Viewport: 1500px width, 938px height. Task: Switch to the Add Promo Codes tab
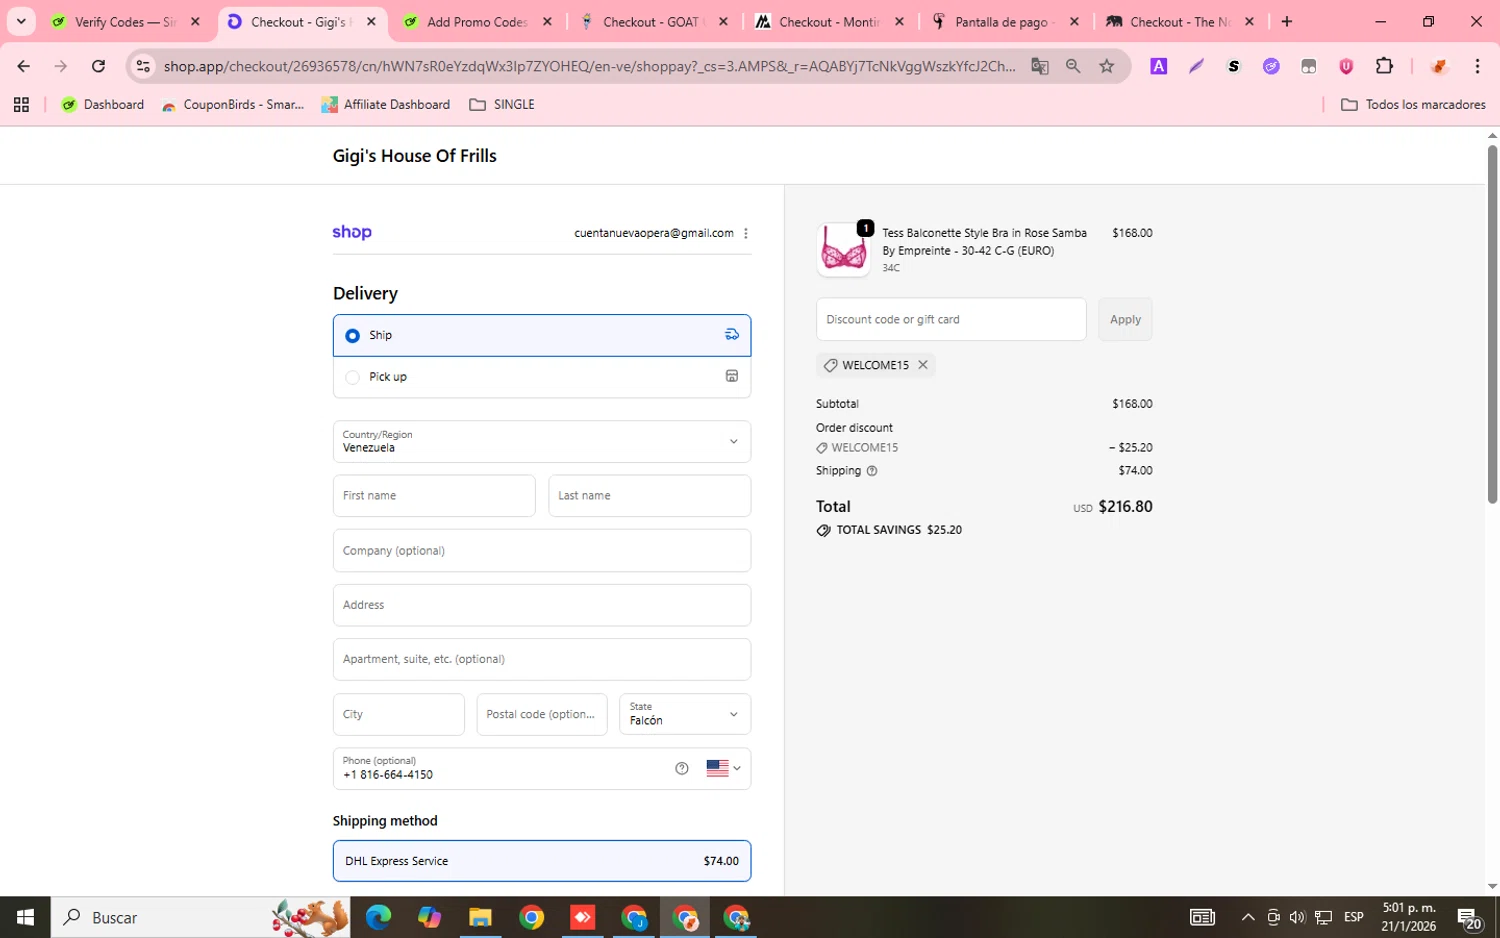click(x=477, y=22)
